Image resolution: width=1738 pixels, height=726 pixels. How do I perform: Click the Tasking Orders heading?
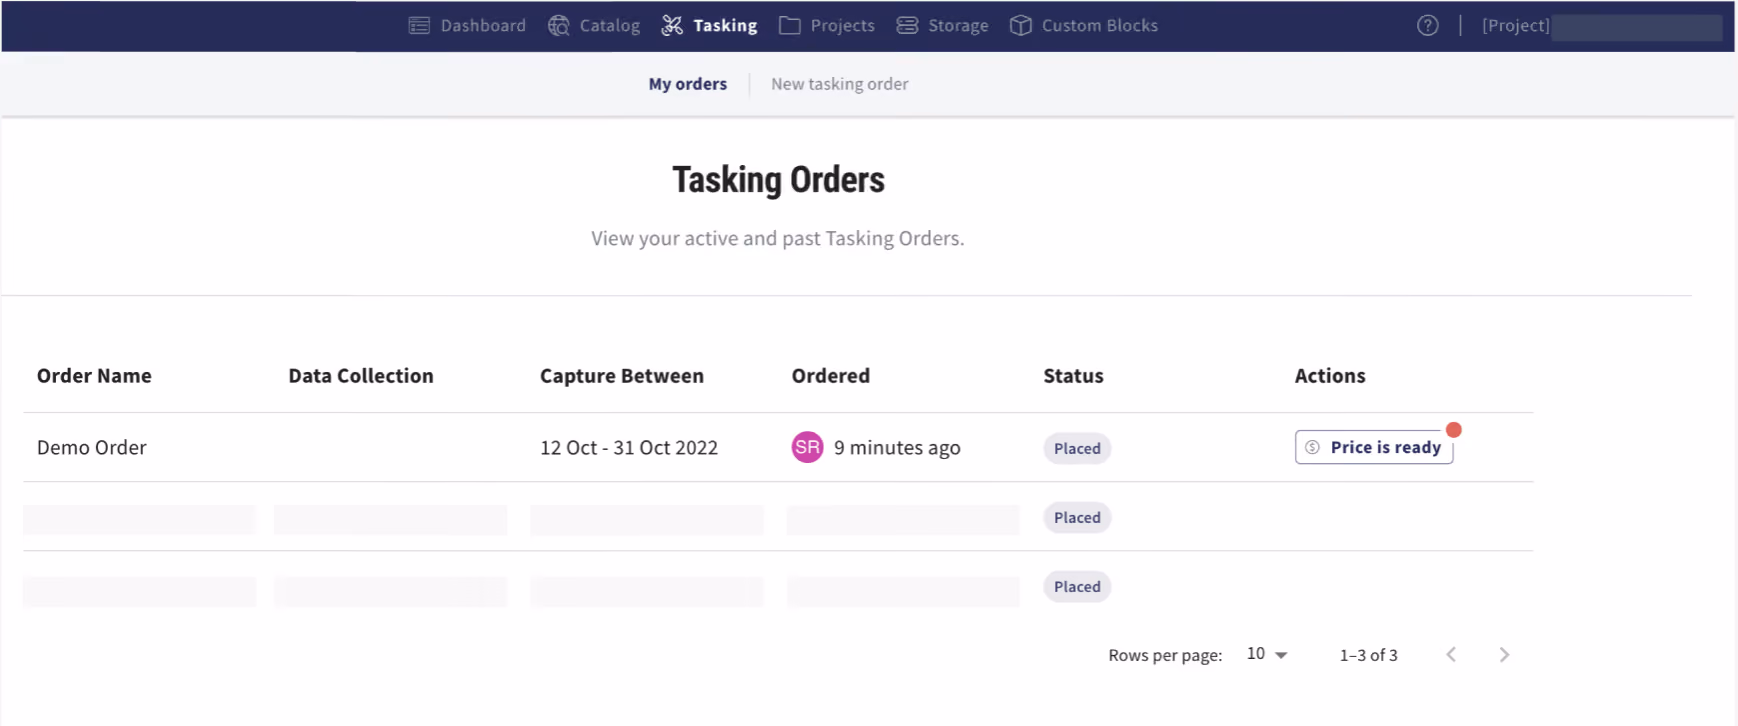tap(778, 180)
